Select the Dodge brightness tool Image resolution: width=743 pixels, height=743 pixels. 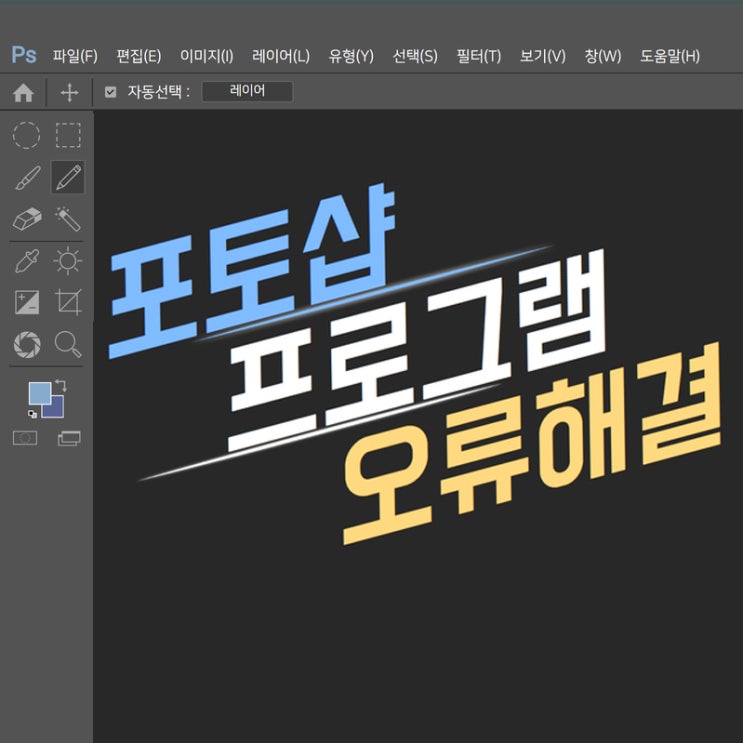[x=68, y=261]
